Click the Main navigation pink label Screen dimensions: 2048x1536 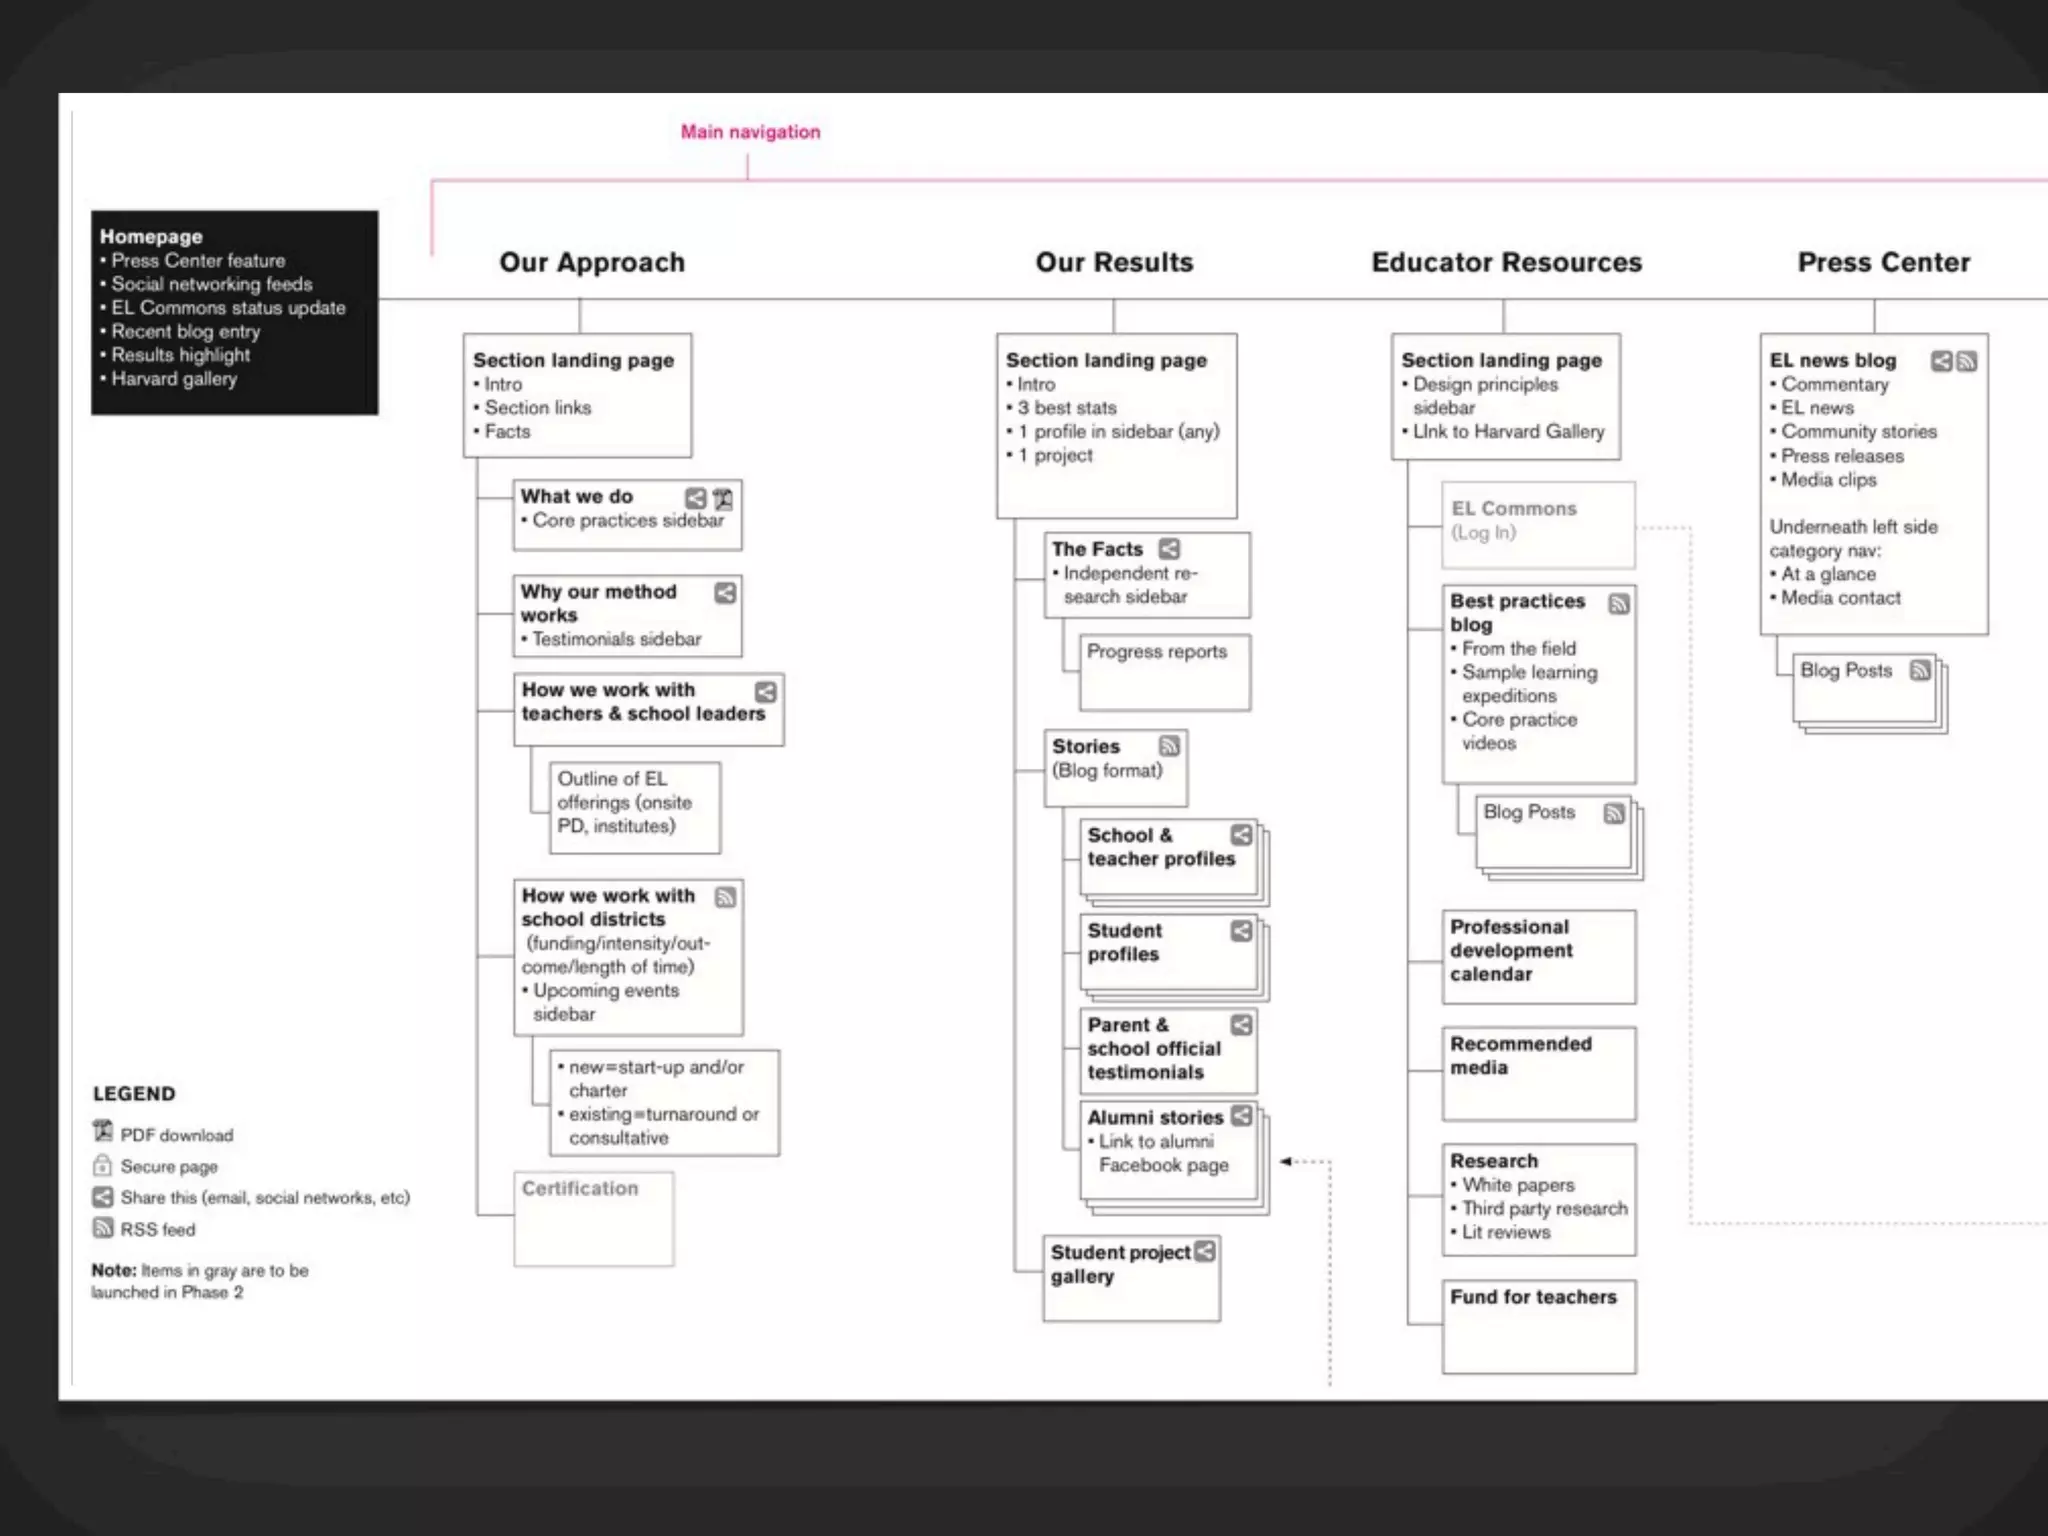(x=750, y=132)
